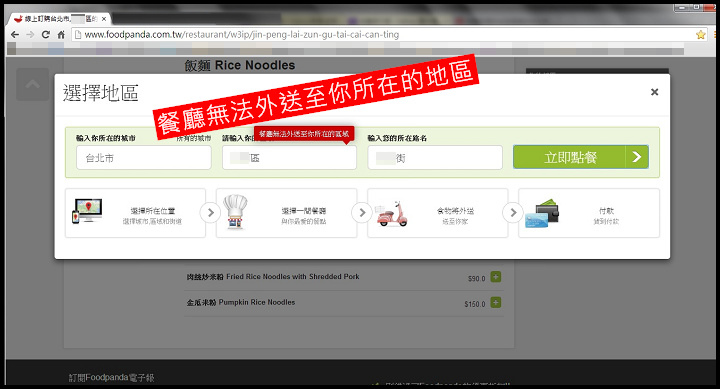Click the 選擇地區 dialog title
The image size is (720, 389).
point(101,93)
